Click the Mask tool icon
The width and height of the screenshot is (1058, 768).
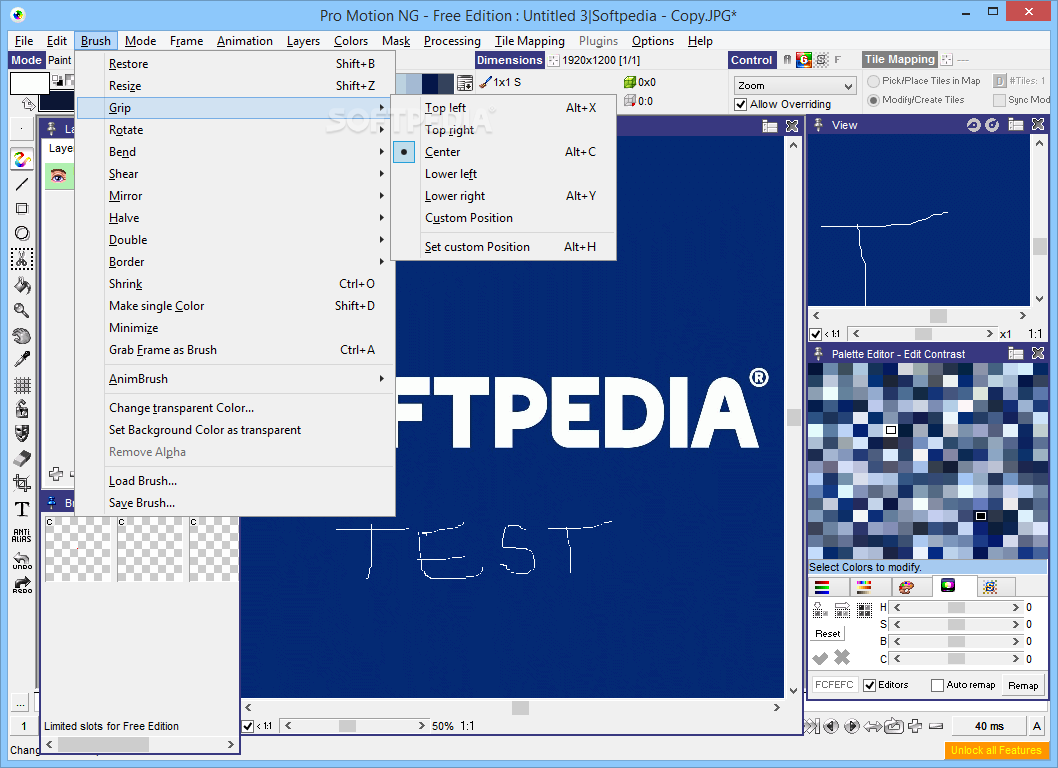[x=22, y=433]
